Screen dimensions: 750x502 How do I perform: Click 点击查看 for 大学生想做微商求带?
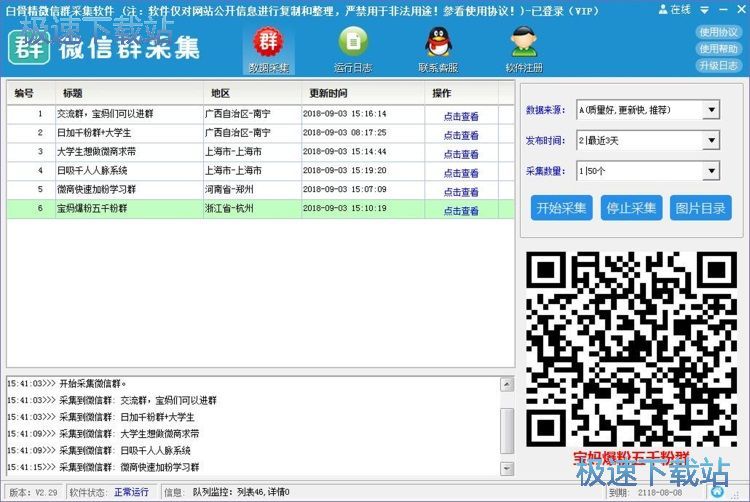tap(461, 154)
